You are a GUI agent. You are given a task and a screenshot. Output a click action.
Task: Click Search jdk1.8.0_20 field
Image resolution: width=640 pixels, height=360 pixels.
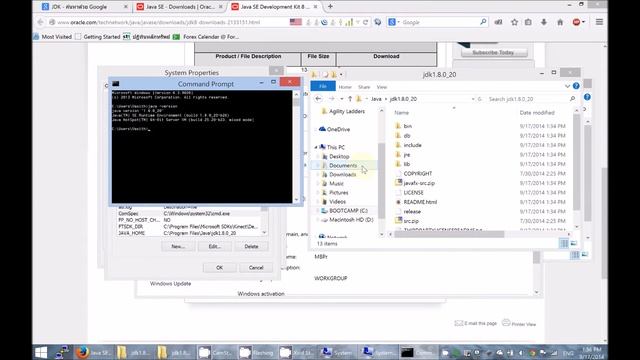527,99
